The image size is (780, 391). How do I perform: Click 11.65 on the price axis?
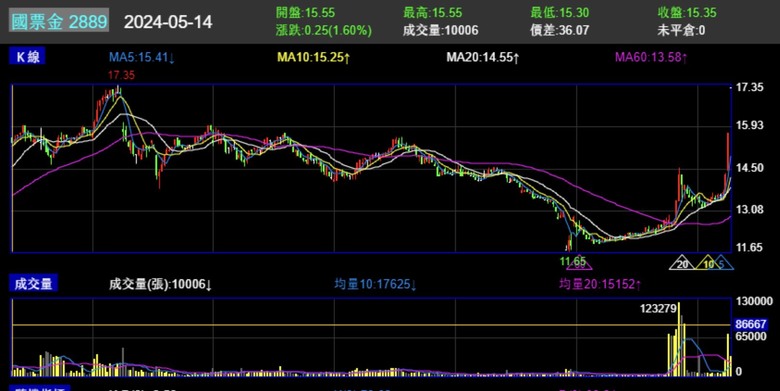[750, 247]
